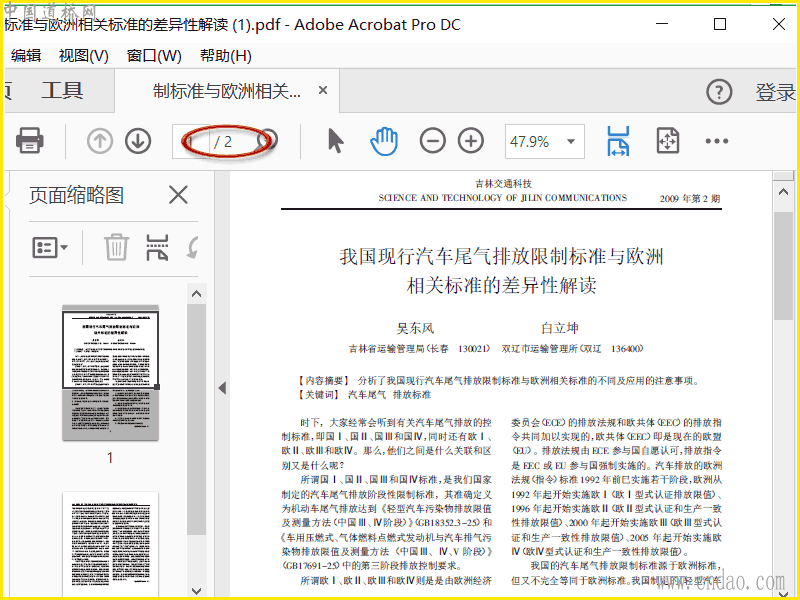Viewport: 800px width, 600px height.
Task: Go to next page with down arrow
Action: pos(138,141)
